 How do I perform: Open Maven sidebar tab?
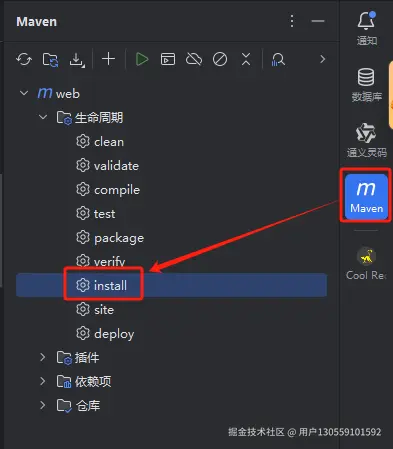coord(366,197)
